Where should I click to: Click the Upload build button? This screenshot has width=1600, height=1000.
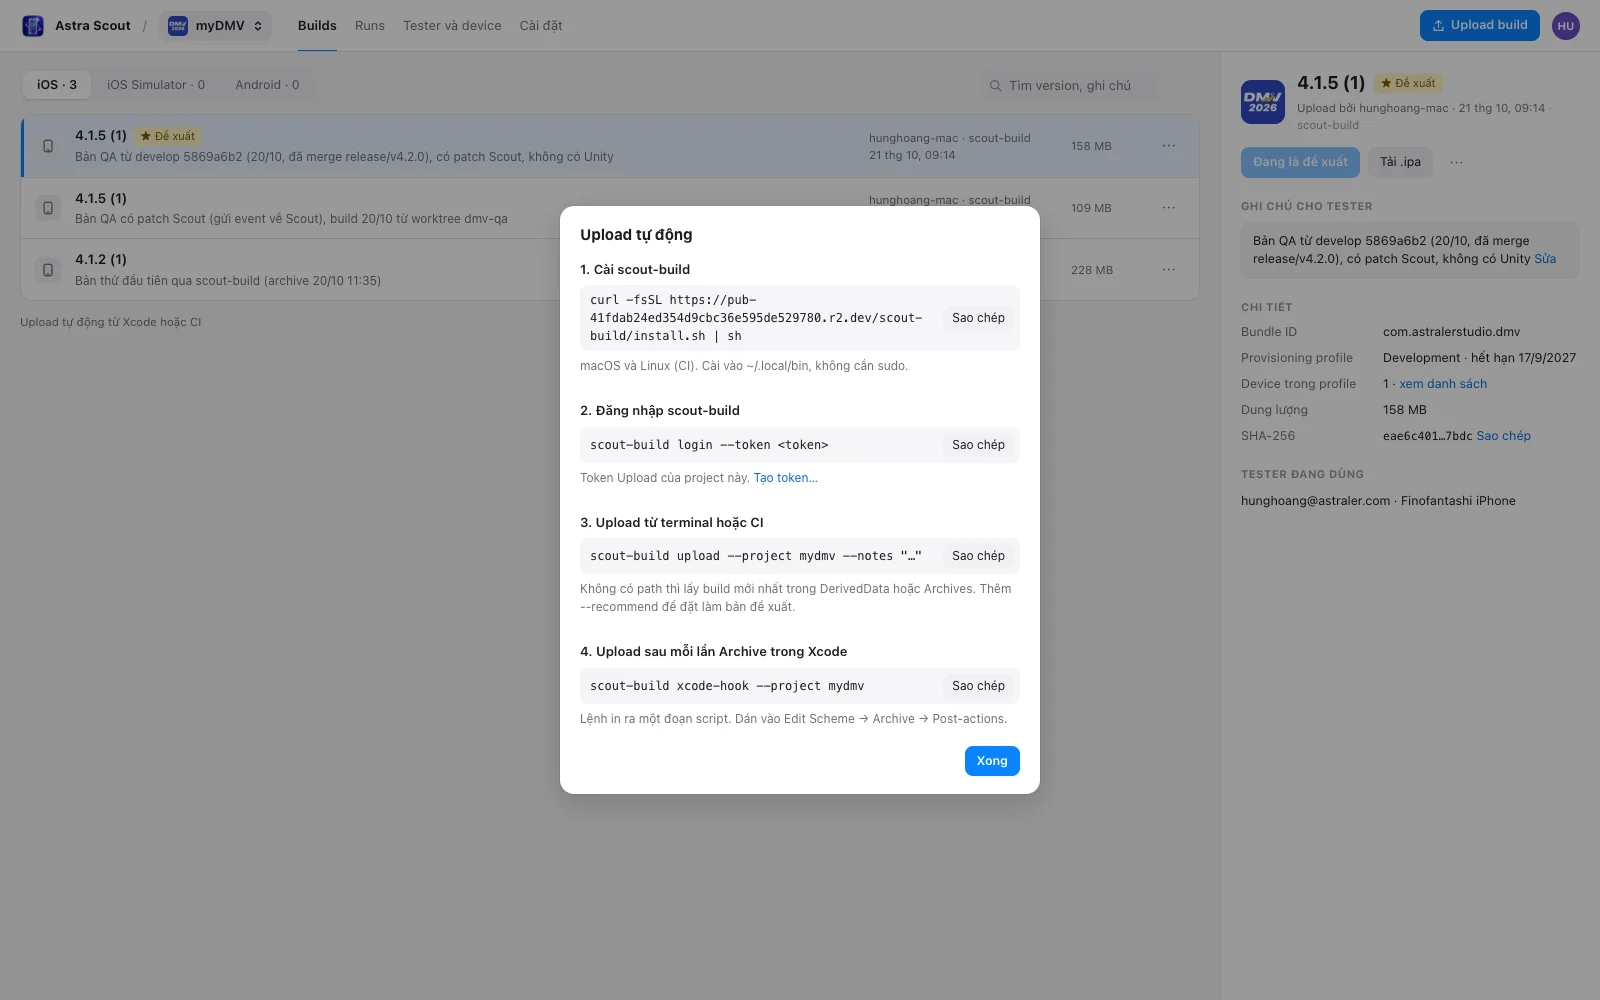[1479, 26]
